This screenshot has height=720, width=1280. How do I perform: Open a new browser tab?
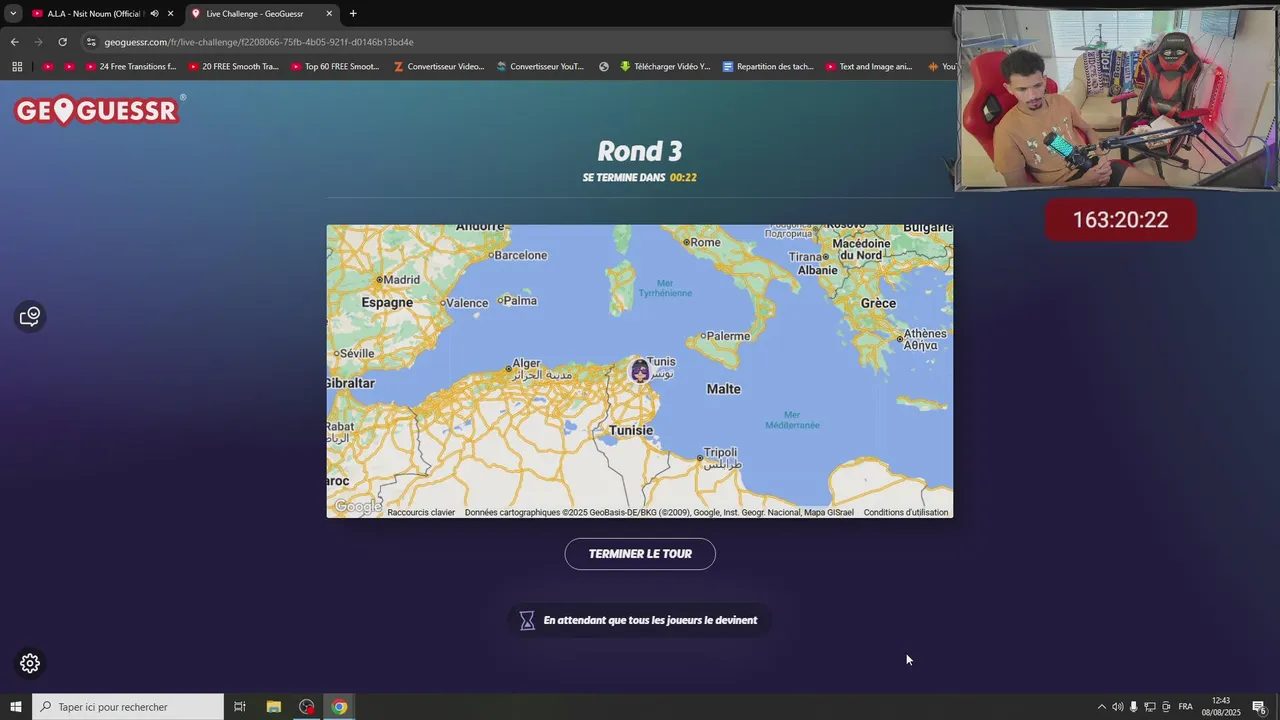(x=353, y=14)
